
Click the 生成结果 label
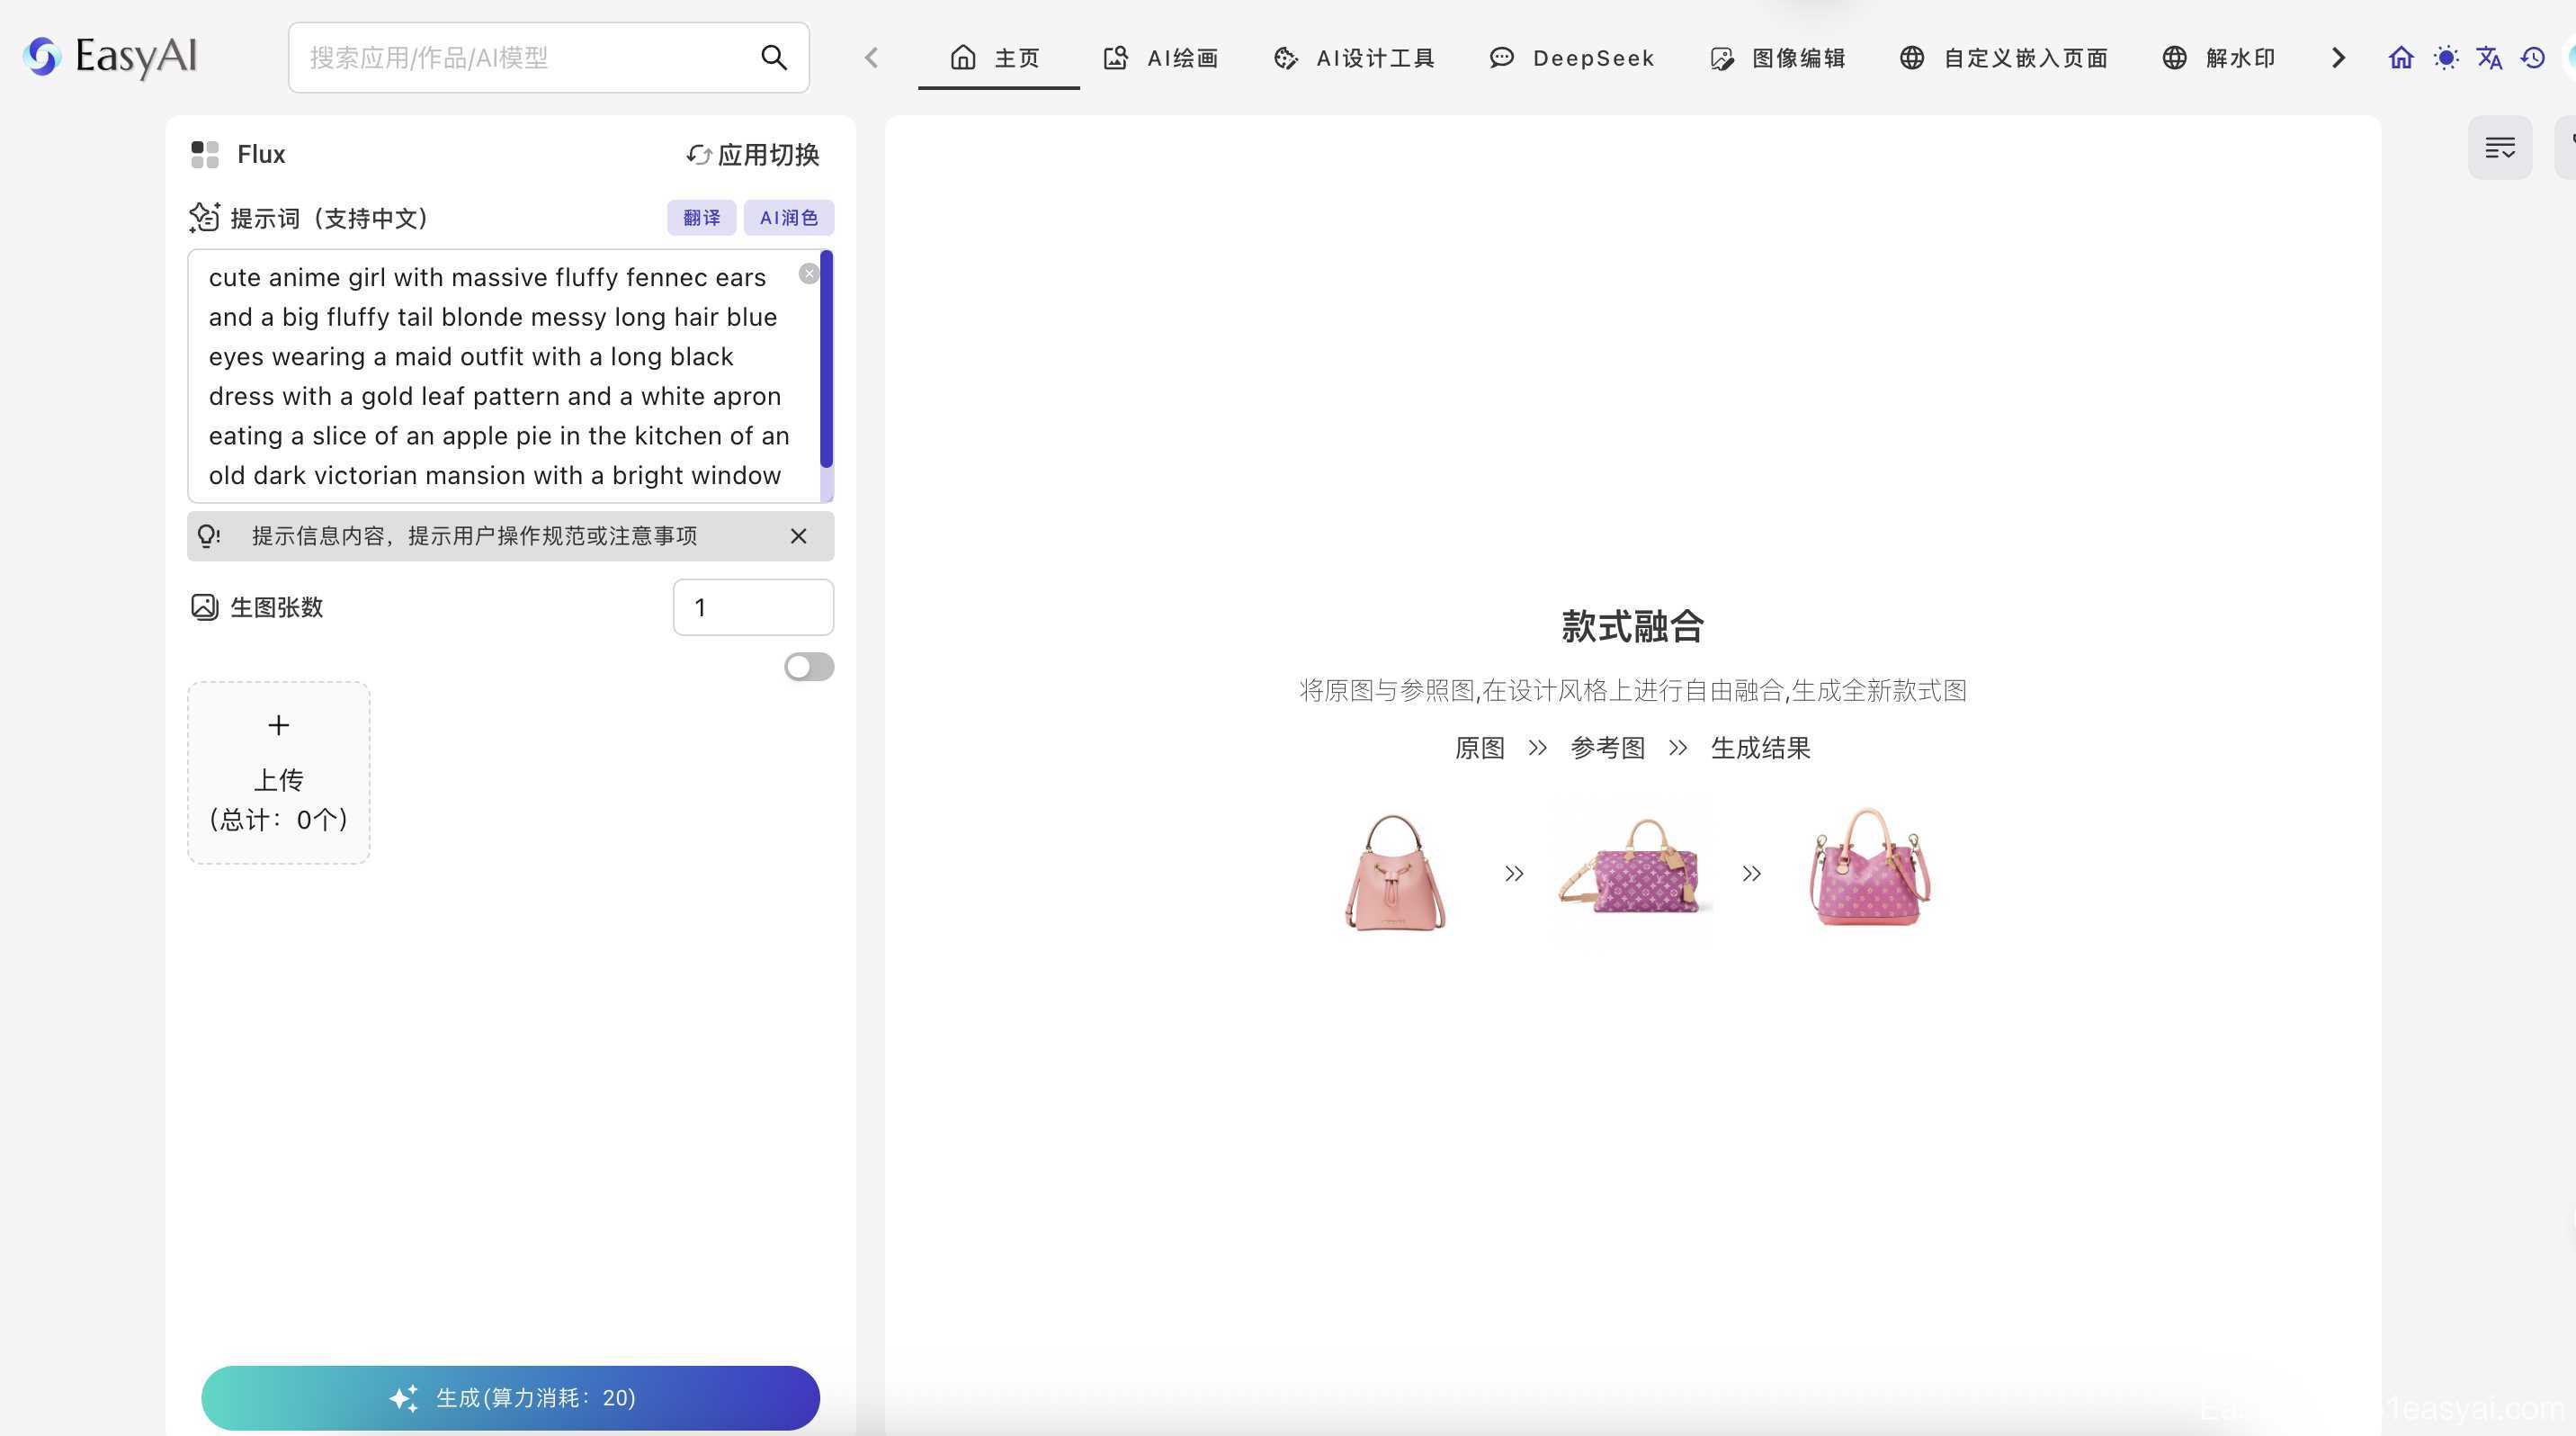pyautogui.click(x=1760, y=748)
